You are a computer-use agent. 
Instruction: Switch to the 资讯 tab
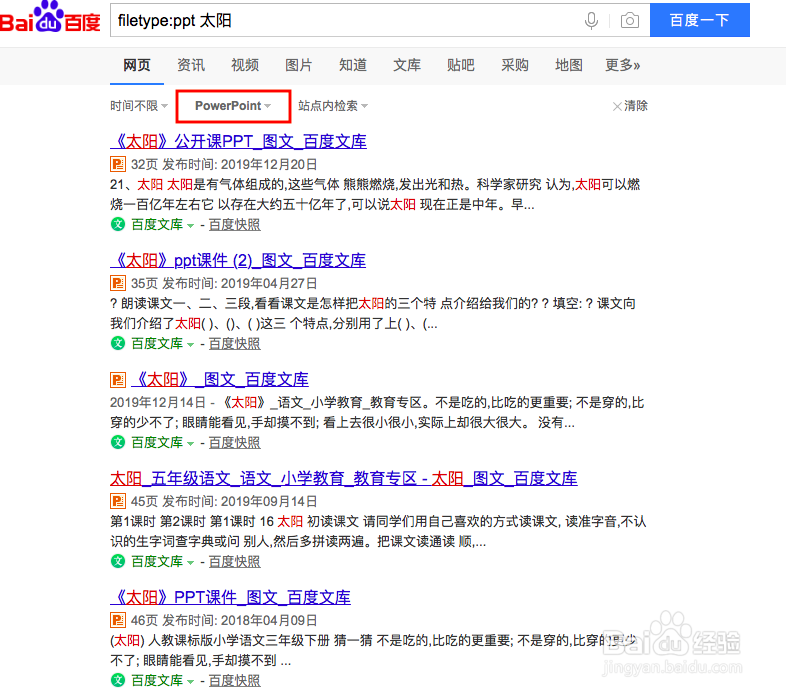tap(191, 65)
